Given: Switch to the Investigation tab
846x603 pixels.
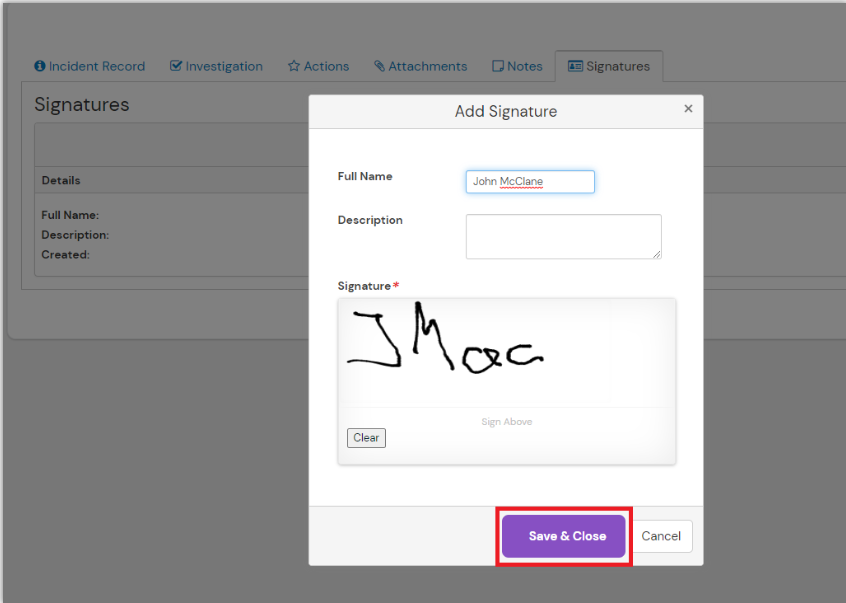Looking at the screenshot, I should coord(223,66).
